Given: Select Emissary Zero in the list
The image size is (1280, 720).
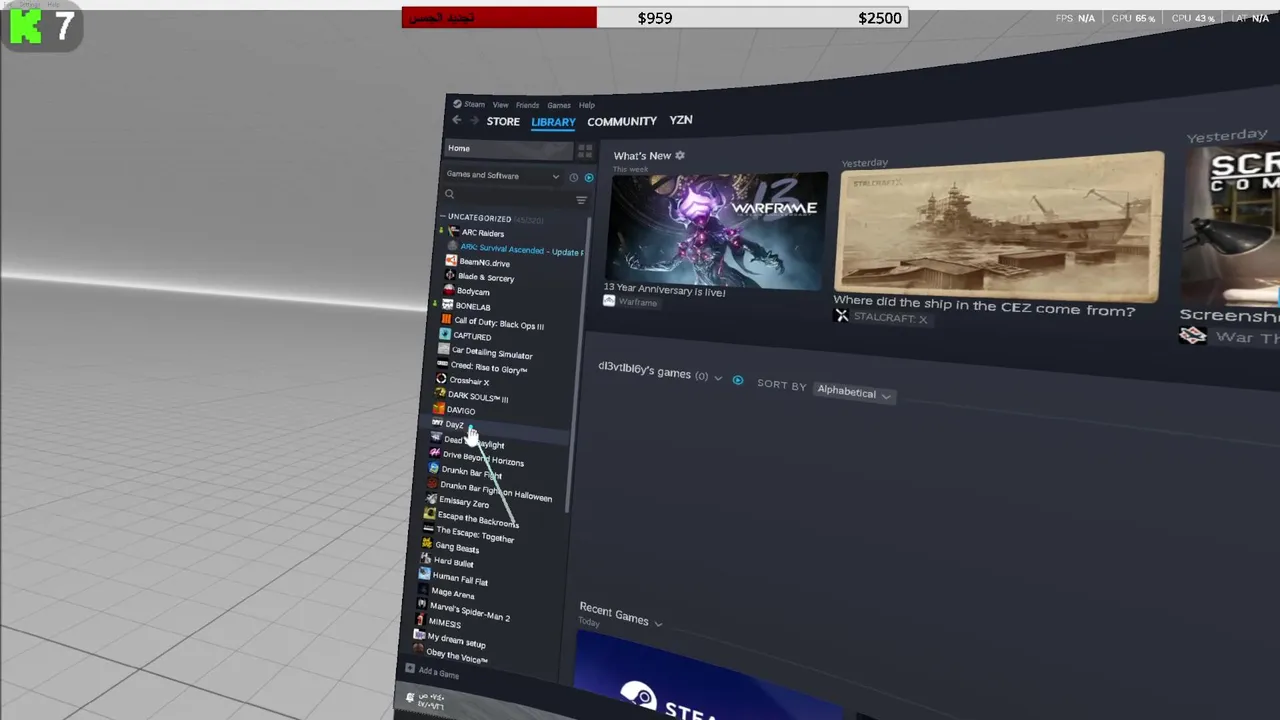Looking at the screenshot, I should pos(464,502).
